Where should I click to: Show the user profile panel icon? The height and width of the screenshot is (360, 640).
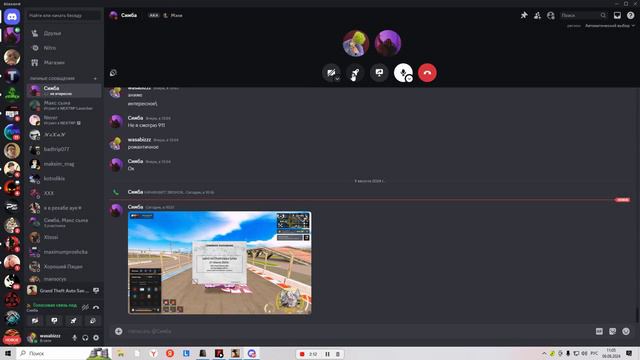(551, 16)
